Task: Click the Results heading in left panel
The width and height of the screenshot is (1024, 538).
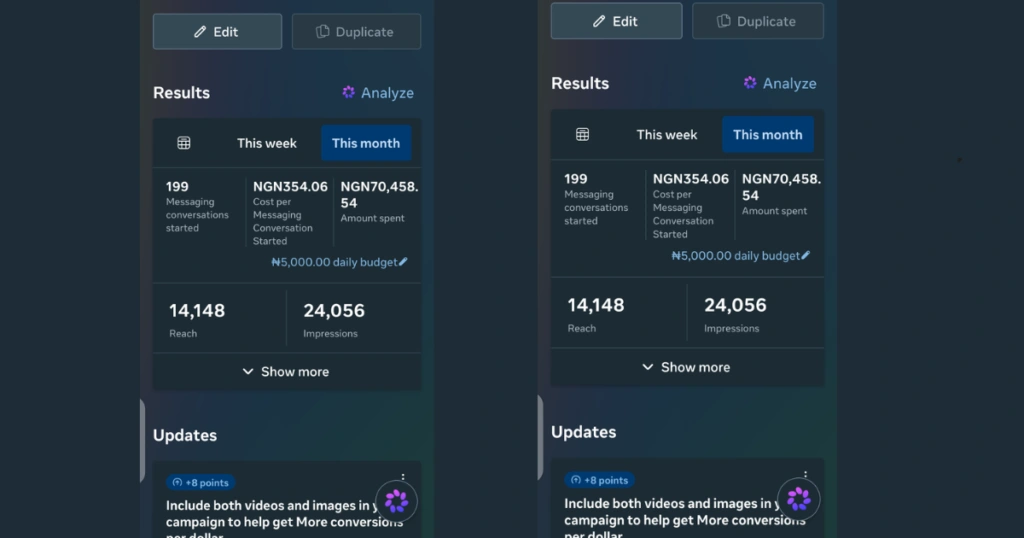Action: click(182, 93)
